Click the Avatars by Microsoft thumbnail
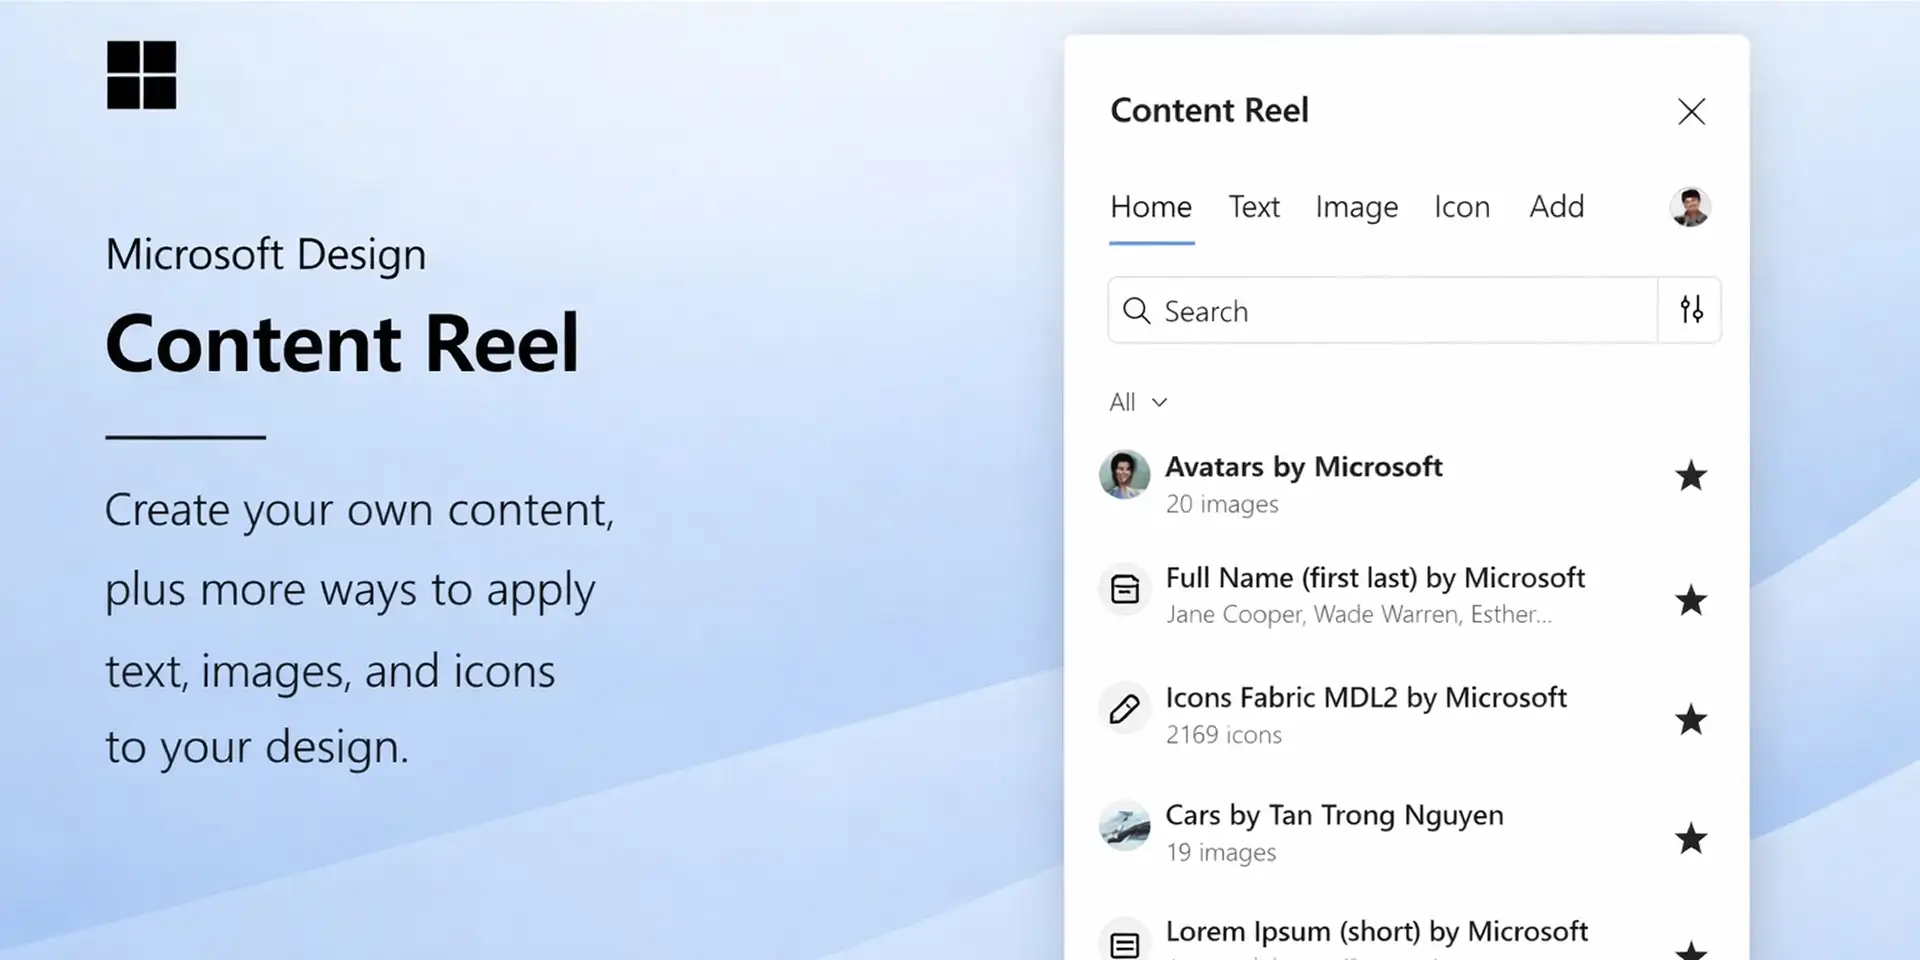Screen dimensions: 1920x960 (1125, 475)
